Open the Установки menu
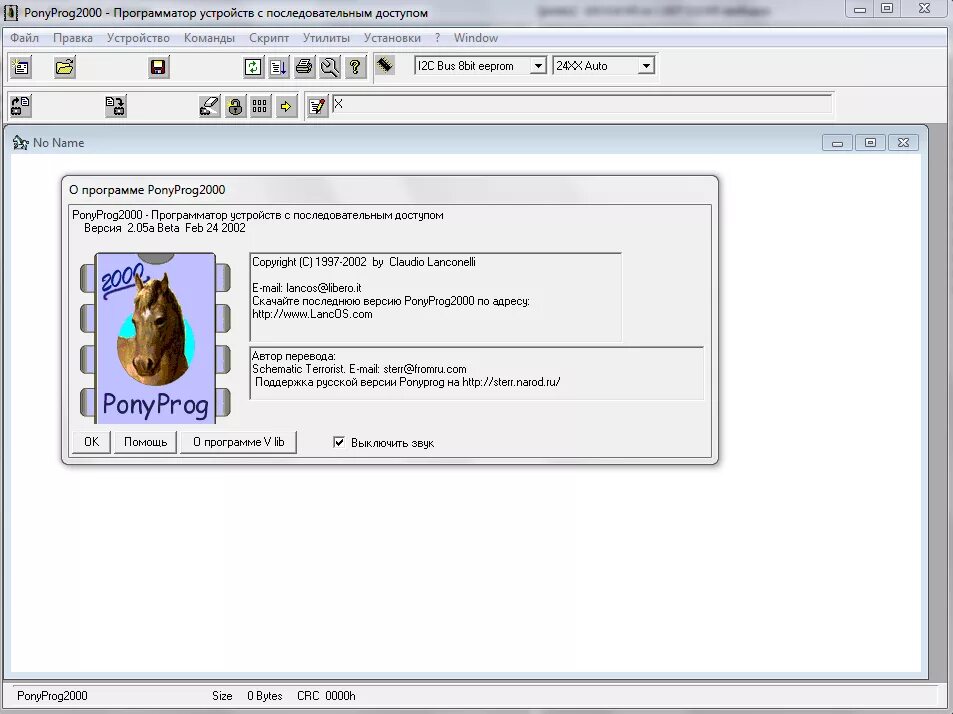Viewport: 953px width, 714px height. [392, 38]
